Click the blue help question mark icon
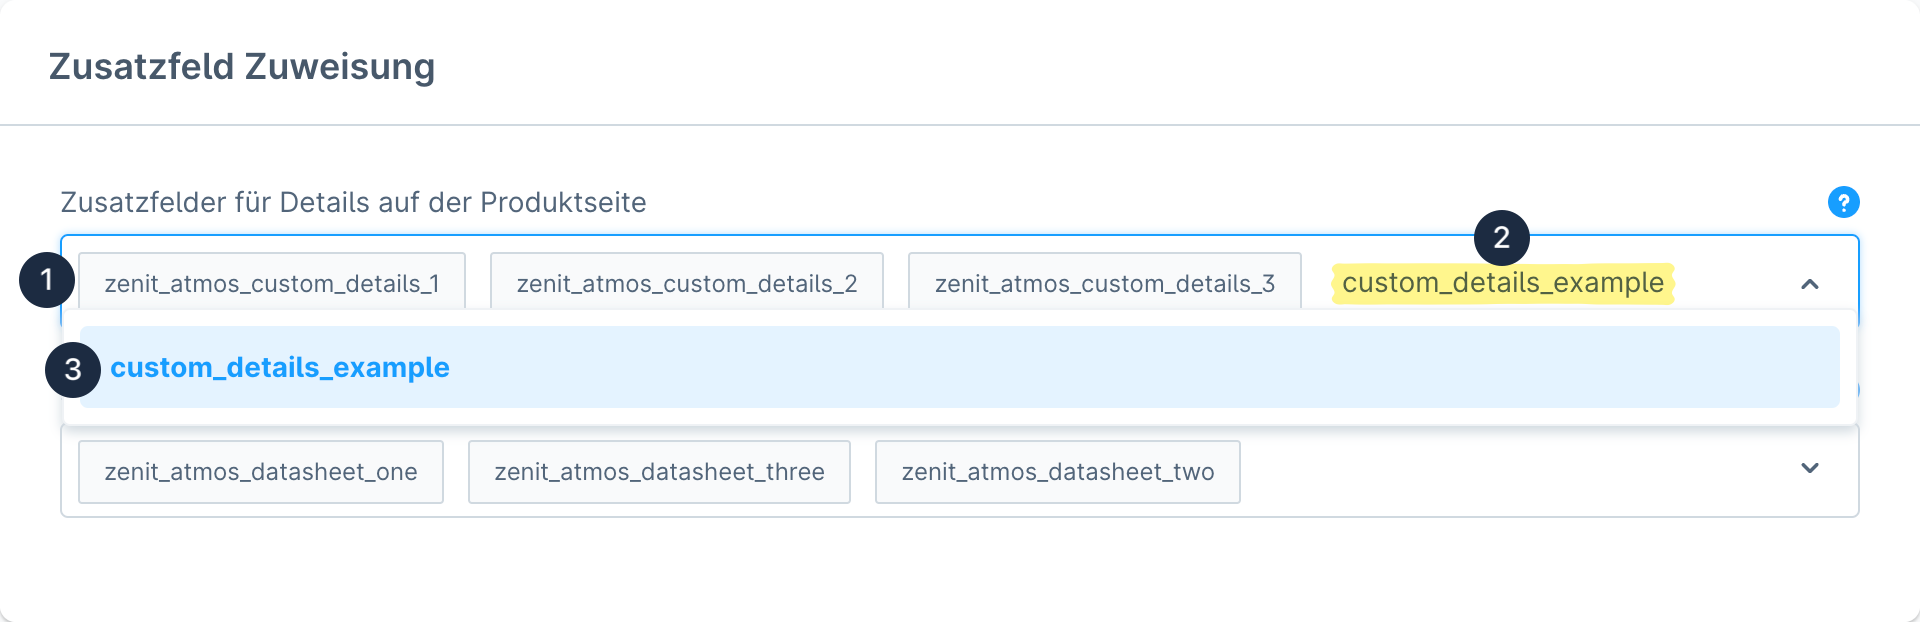This screenshot has height=622, width=1920. click(x=1843, y=202)
